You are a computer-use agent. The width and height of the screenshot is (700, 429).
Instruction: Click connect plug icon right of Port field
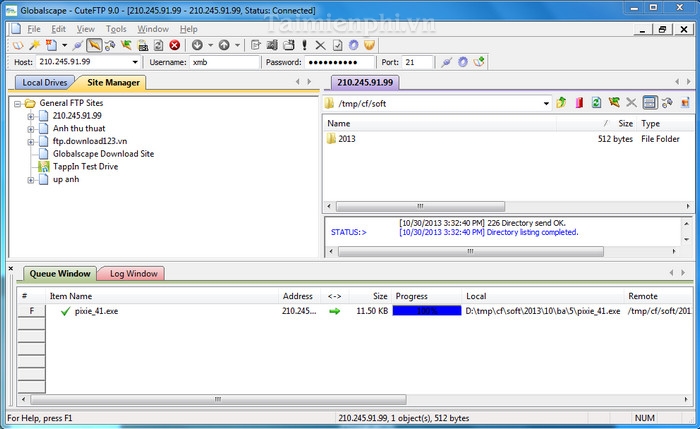[446, 62]
